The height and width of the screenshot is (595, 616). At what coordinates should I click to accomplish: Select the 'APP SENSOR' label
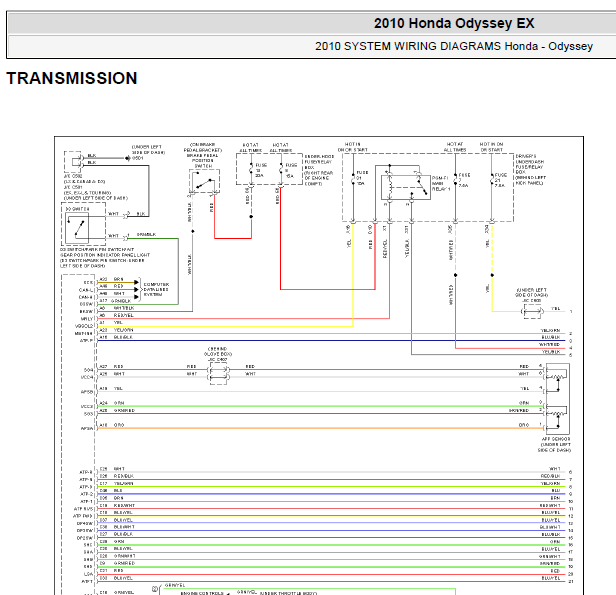pyautogui.click(x=556, y=439)
